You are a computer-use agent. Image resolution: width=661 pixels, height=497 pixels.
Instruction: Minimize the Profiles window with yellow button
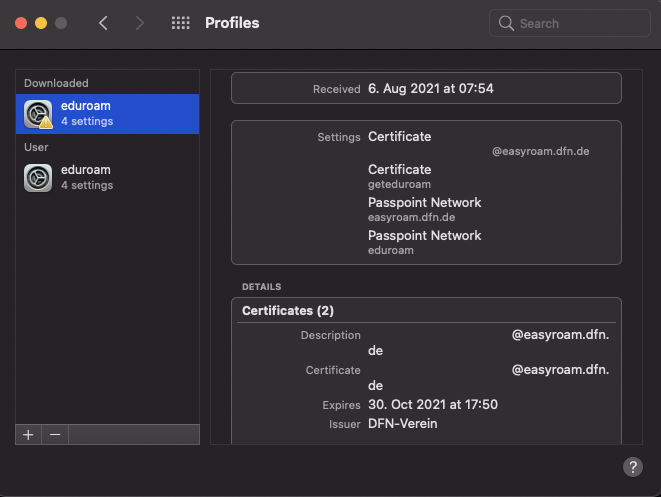[41, 23]
